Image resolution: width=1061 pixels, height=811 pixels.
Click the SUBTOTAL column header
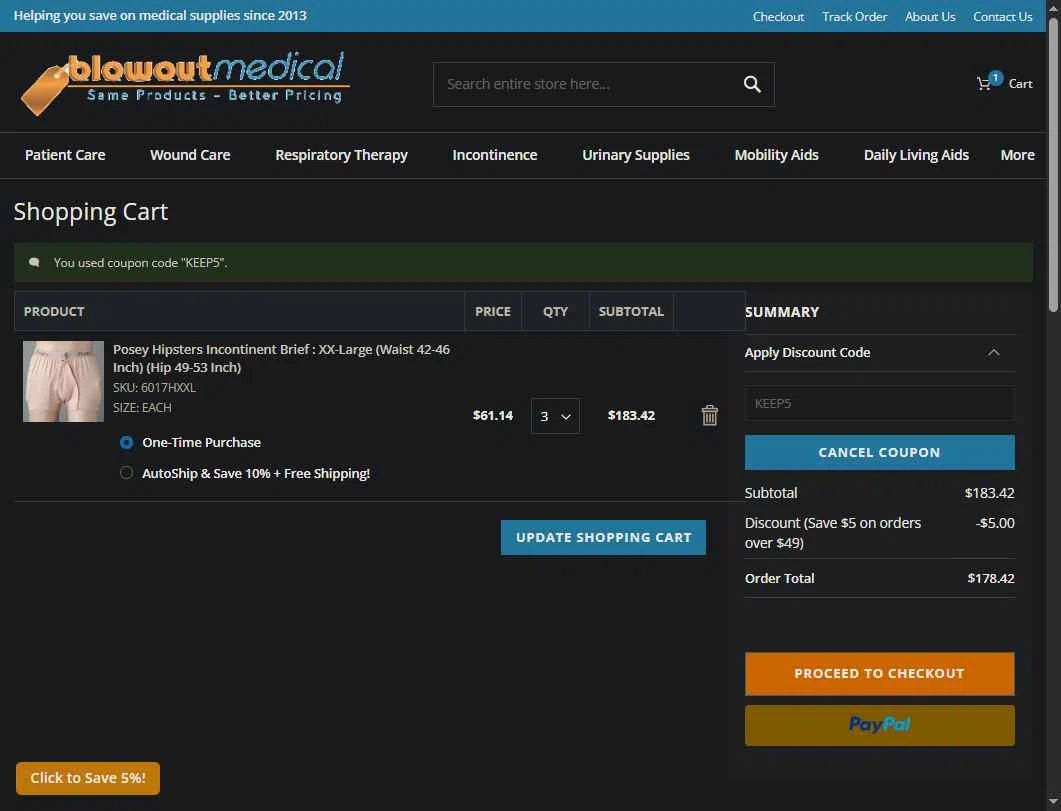coord(631,312)
